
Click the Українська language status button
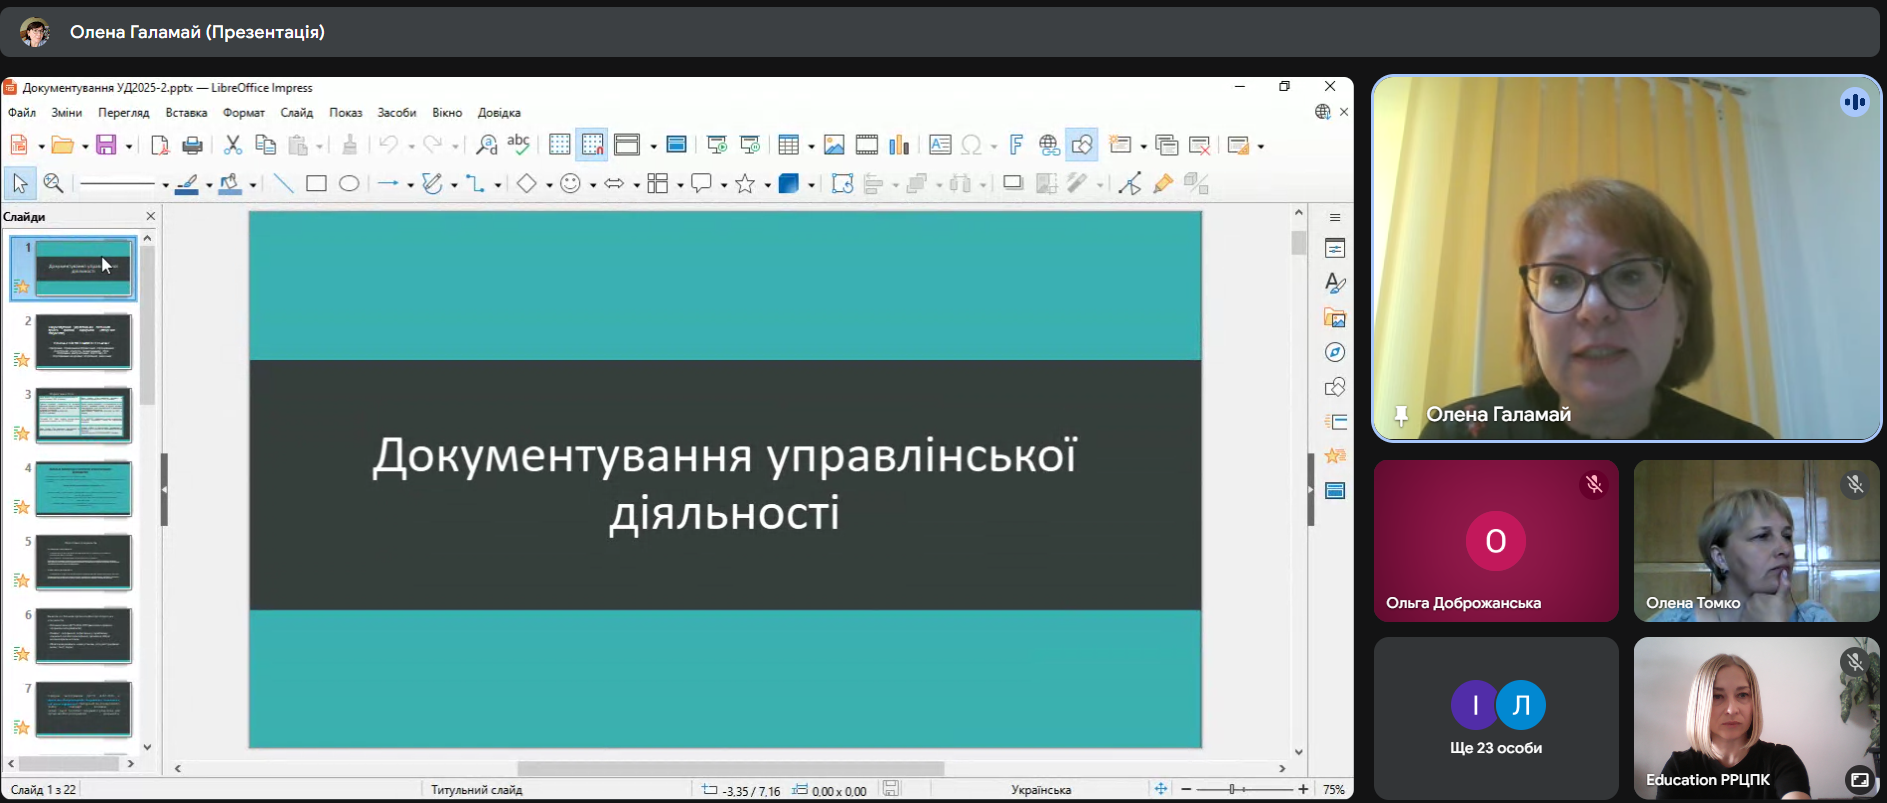click(1040, 790)
